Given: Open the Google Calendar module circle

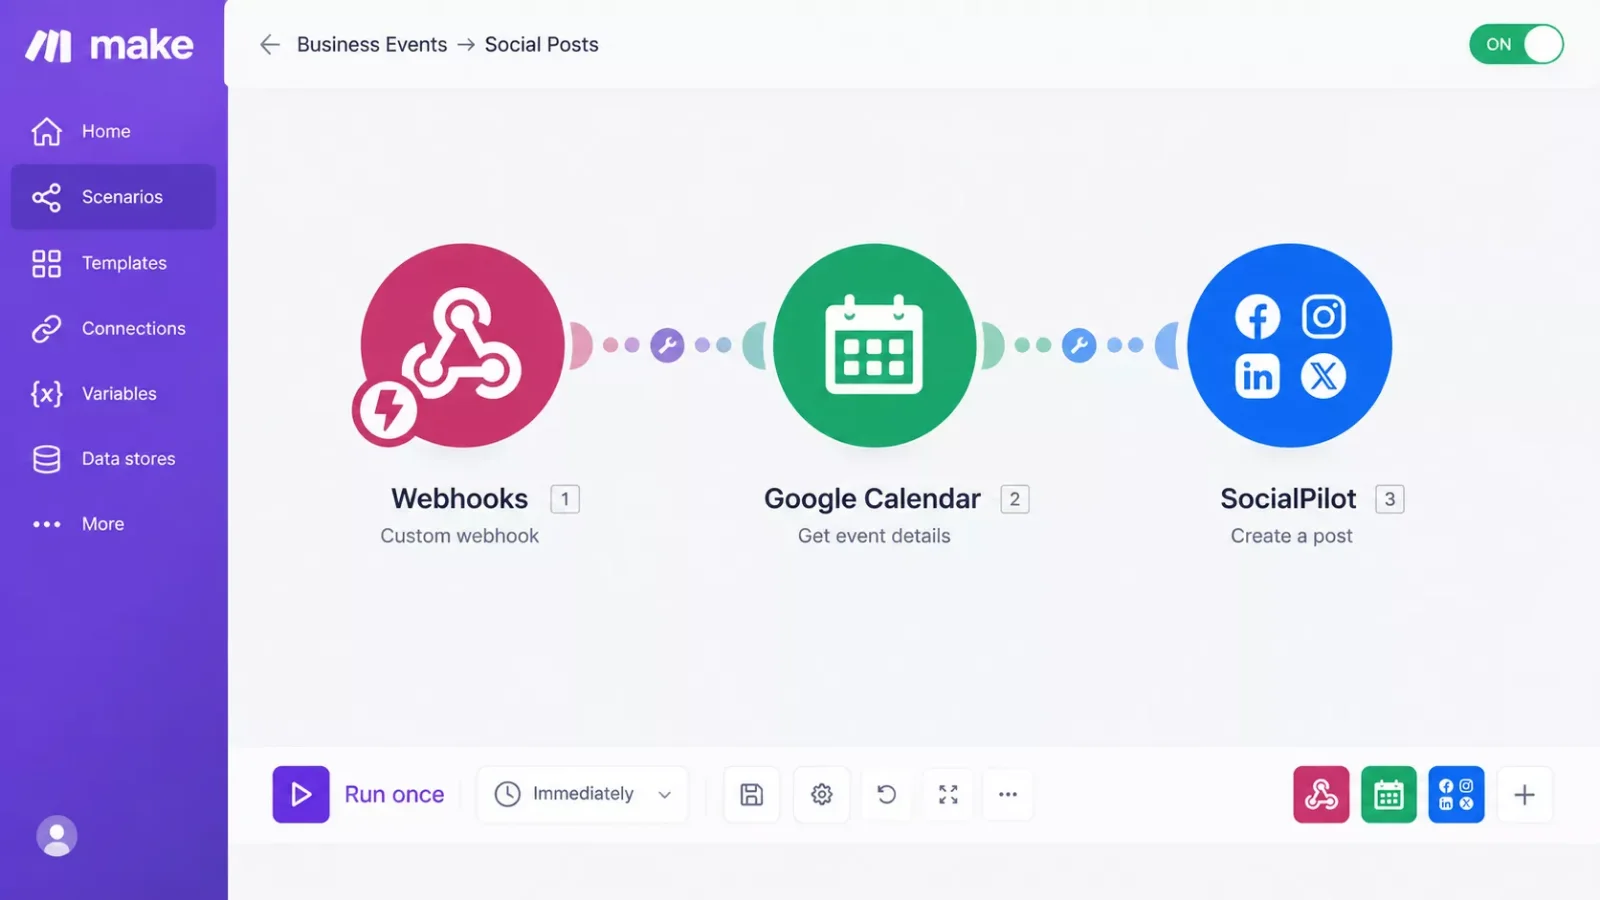Looking at the screenshot, I should tap(875, 345).
